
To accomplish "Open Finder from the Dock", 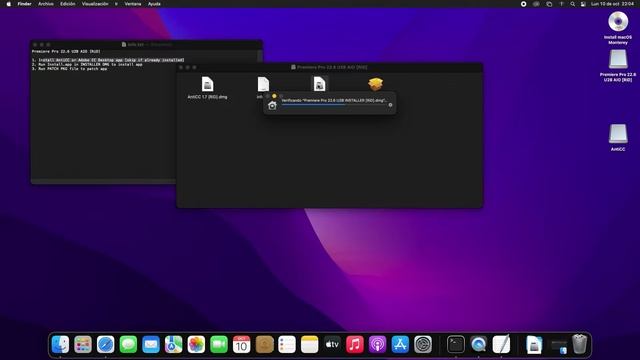I will 60,344.
